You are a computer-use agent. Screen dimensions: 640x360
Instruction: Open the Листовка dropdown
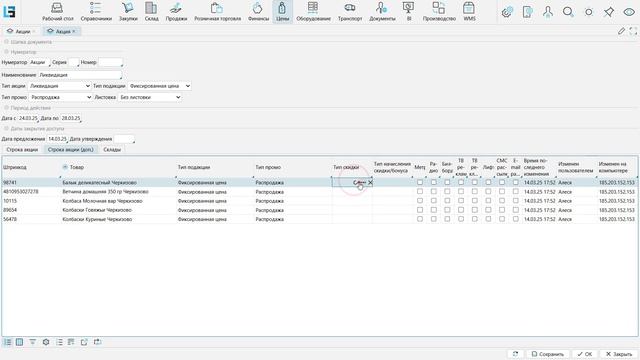pyautogui.click(x=150, y=97)
